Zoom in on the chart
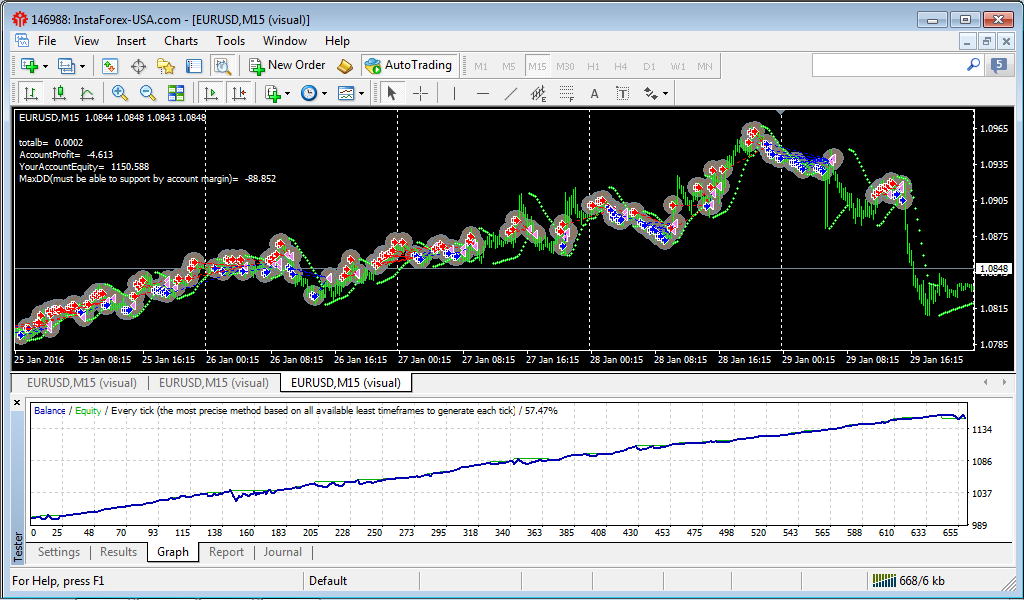The height and width of the screenshot is (600, 1024). [120, 93]
